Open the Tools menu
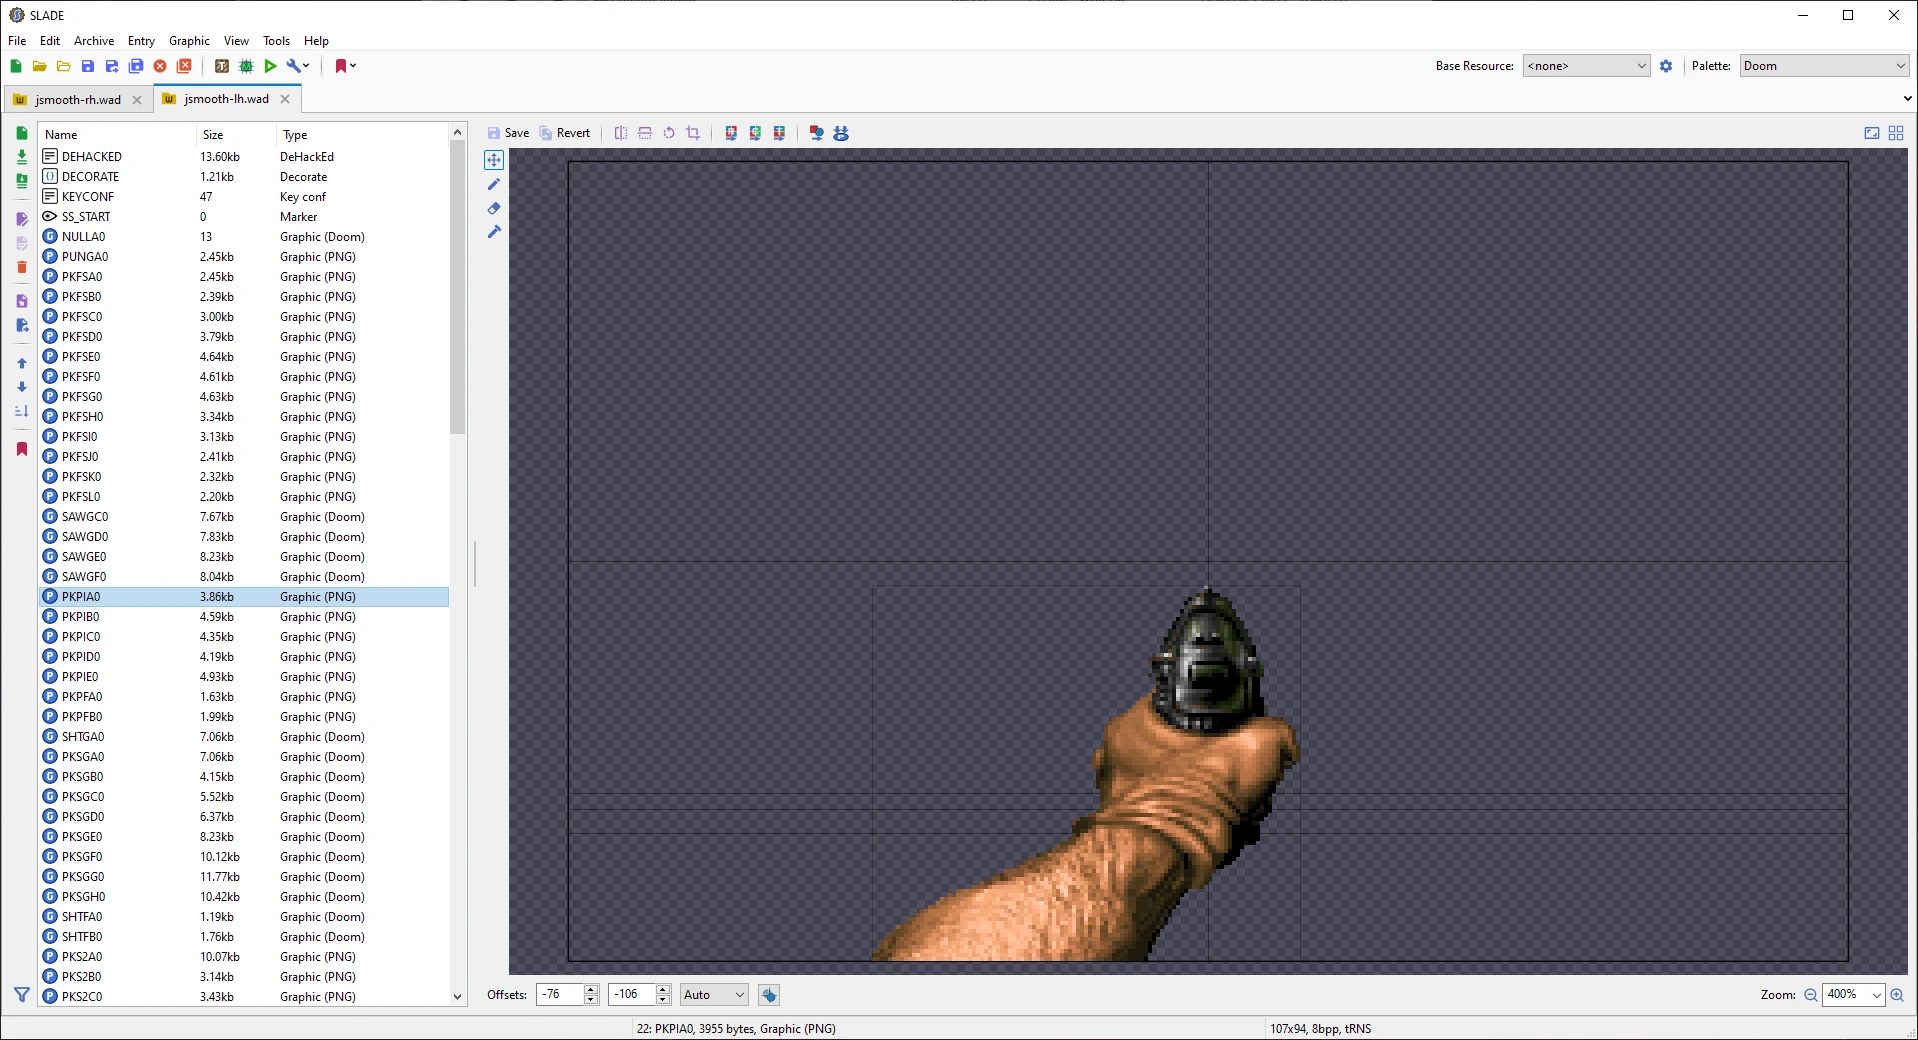 pyautogui.click(x=276, y=41)
